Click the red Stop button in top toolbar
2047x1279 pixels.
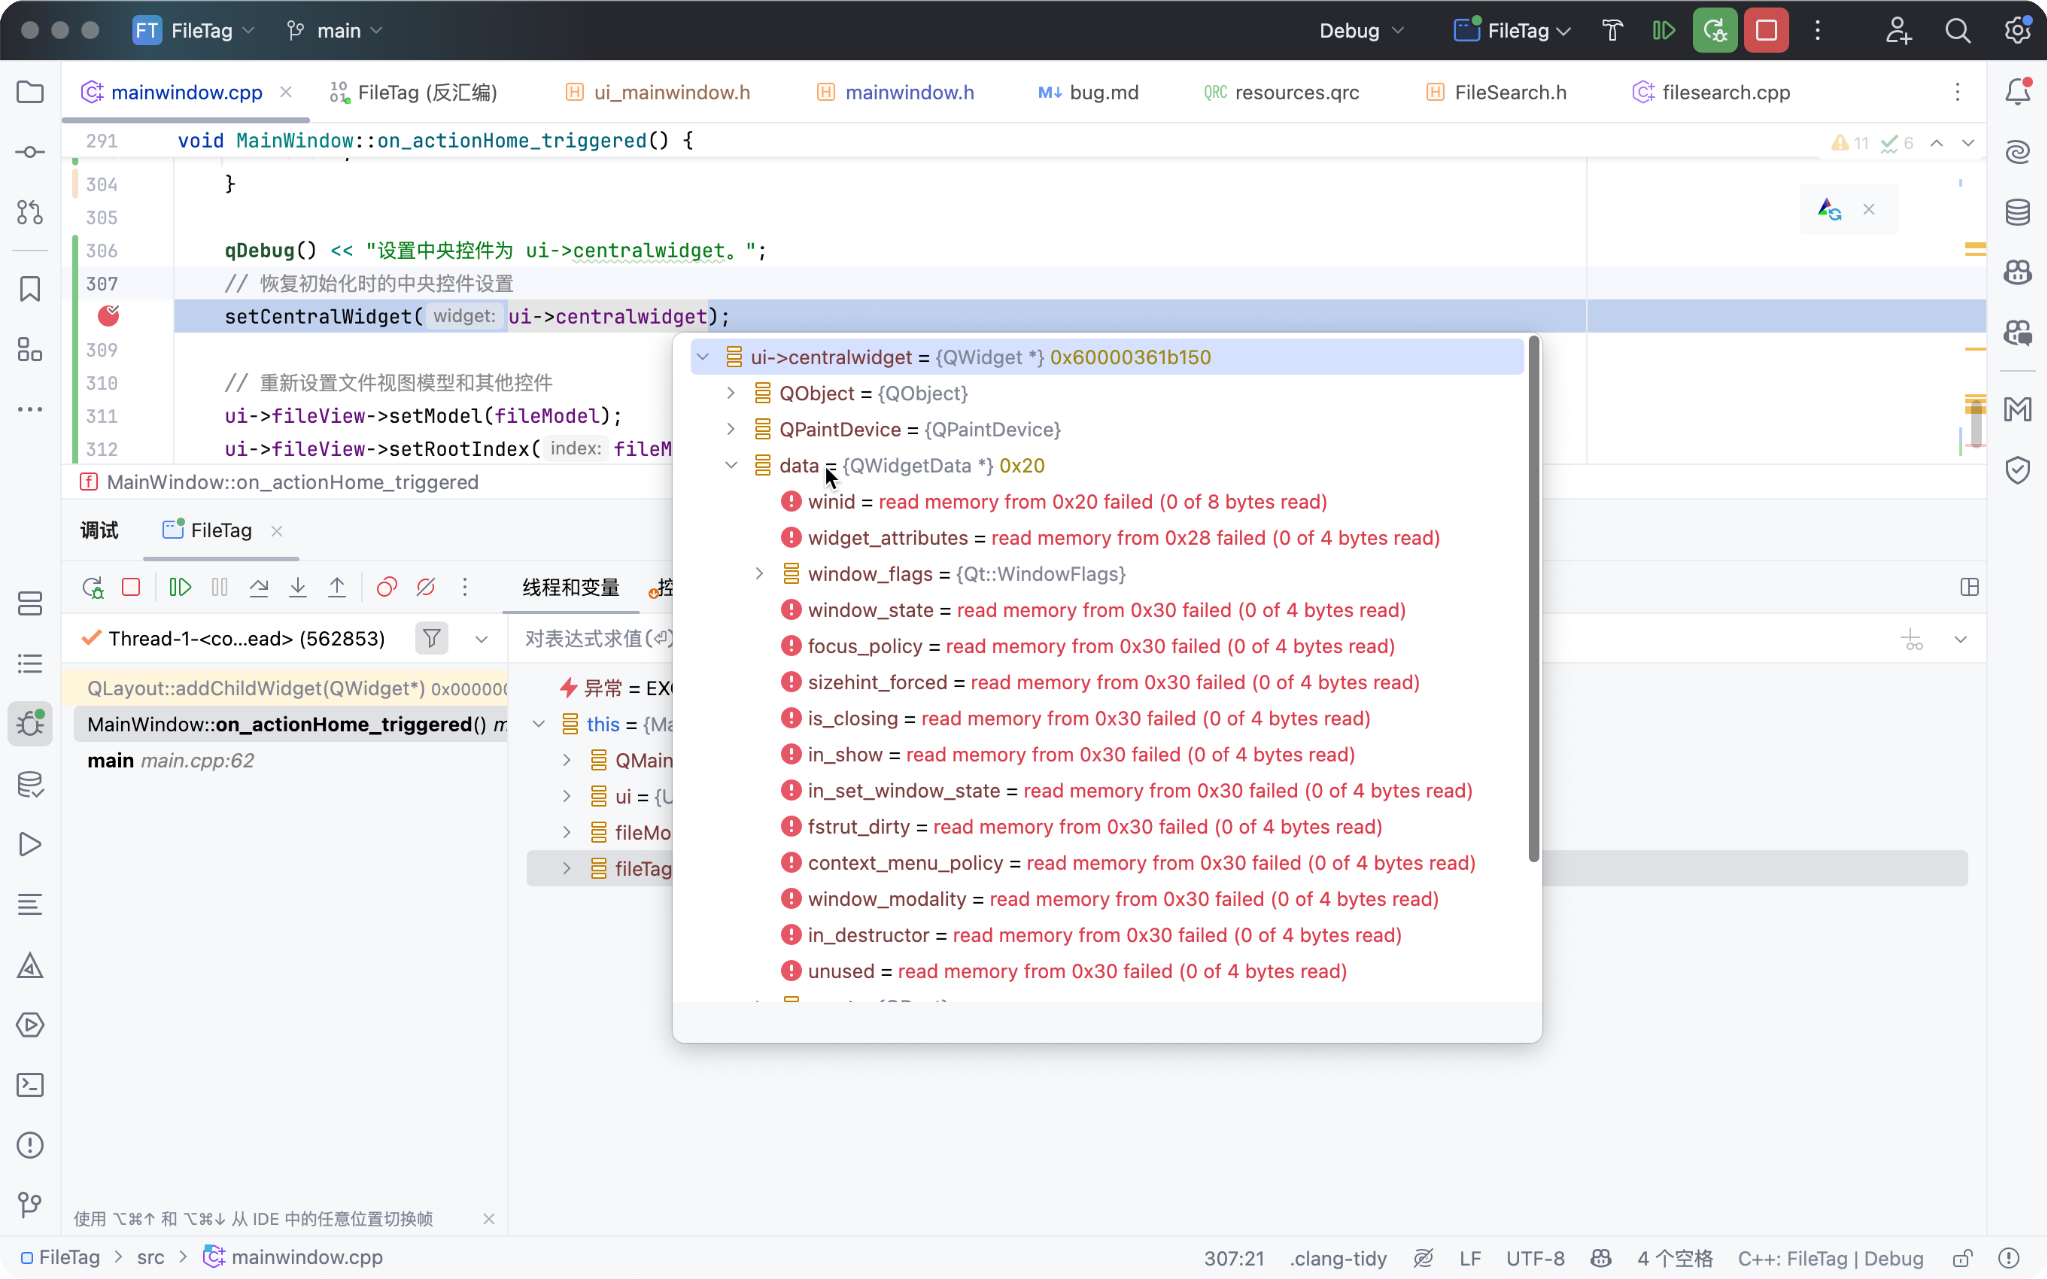pos(1766,31)
